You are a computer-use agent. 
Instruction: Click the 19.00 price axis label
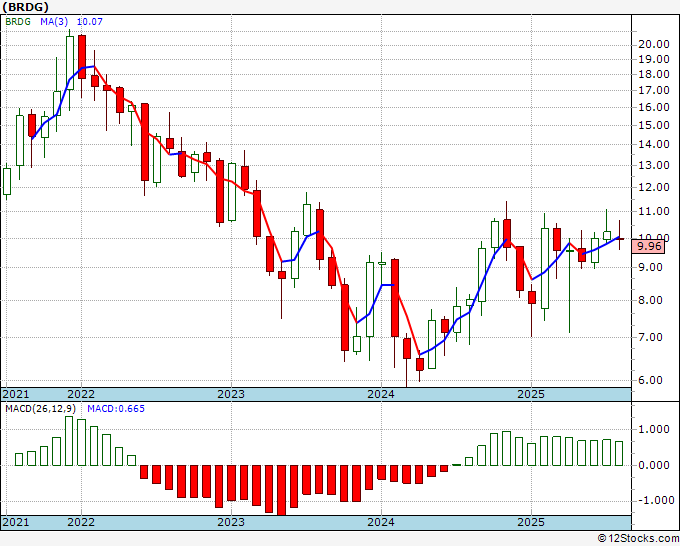654,59
